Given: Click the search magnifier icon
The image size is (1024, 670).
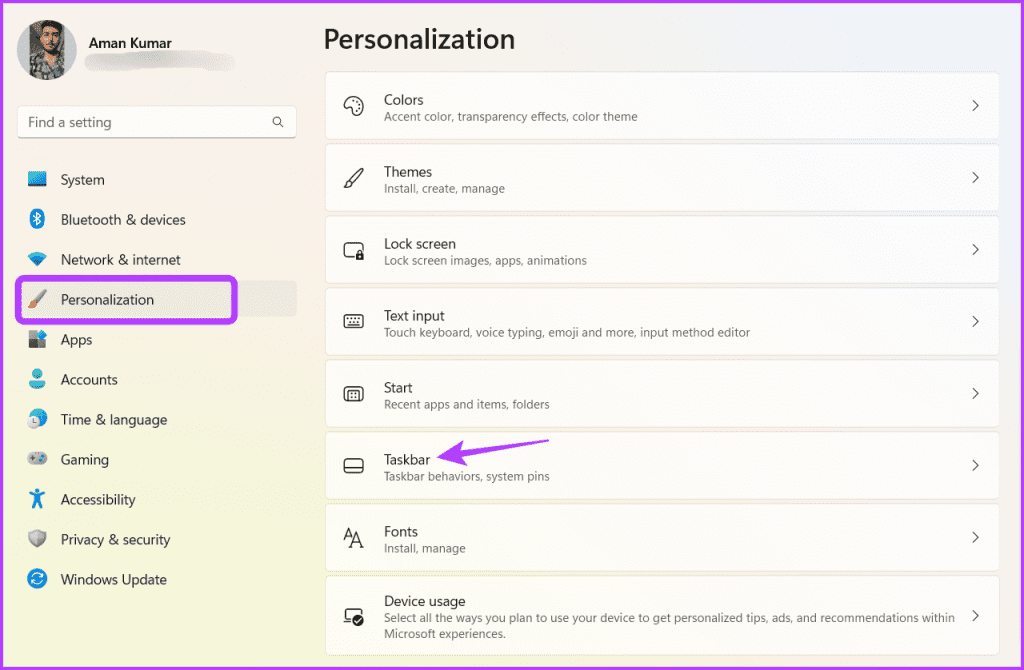Looking at the screenshot, I should pyautogui.click(x=278, y=122).
